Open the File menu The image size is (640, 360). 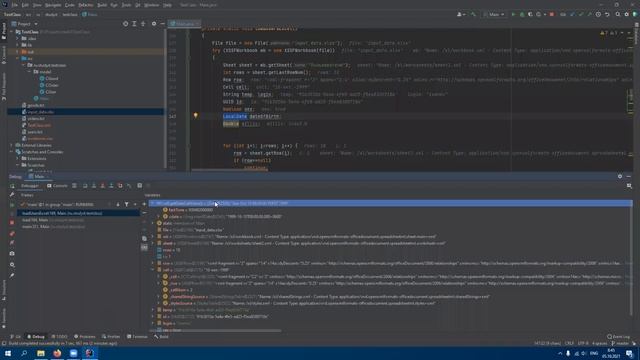pos(15,5)
